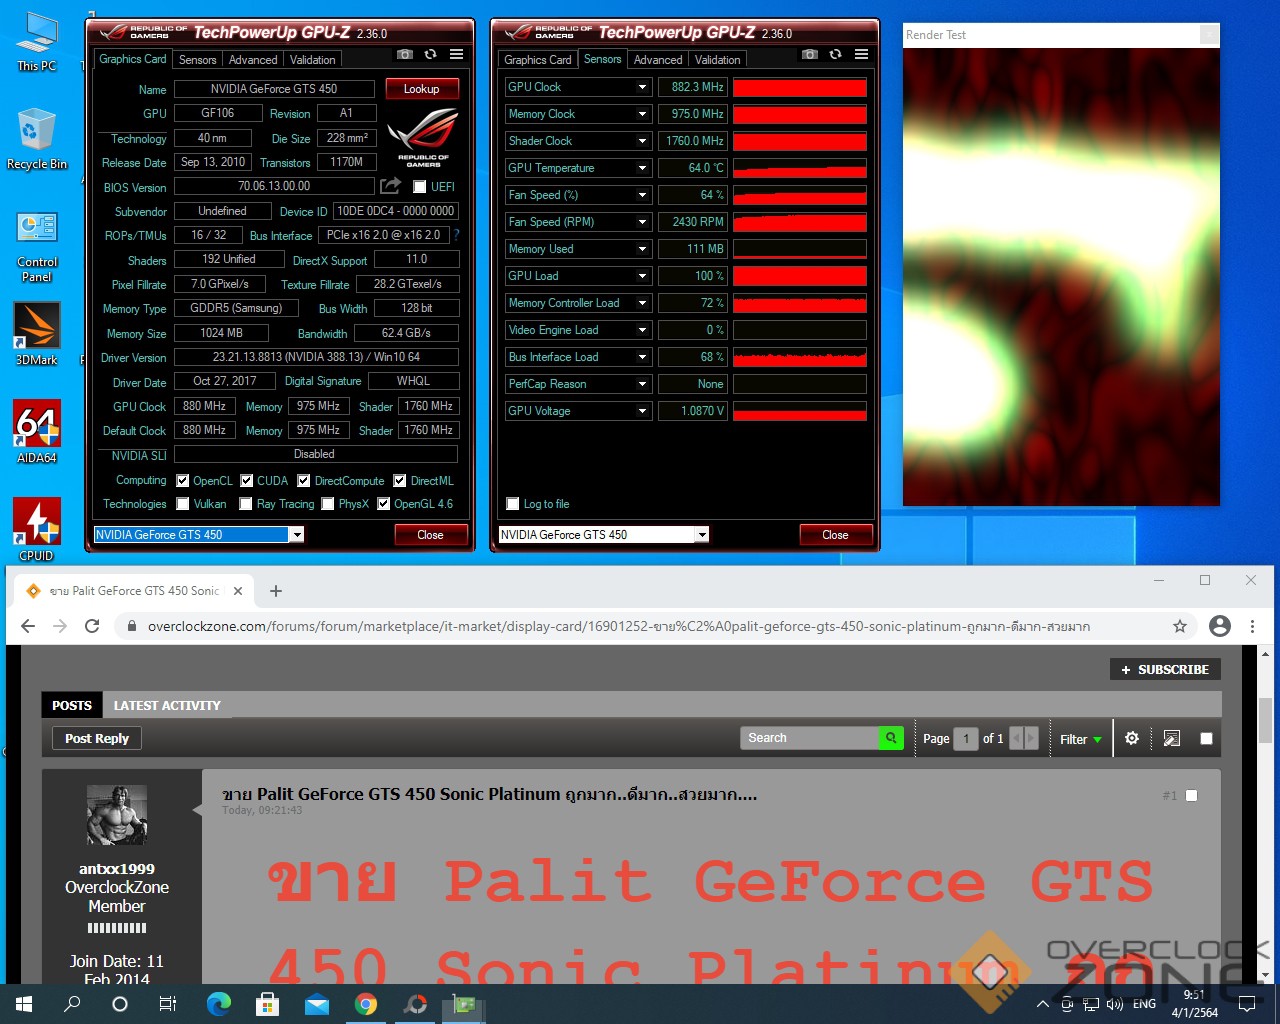Viewport: 1280px width, 1024px height.
Task: Expand the GPU selector in Sensors window
Action: (702, 535)
